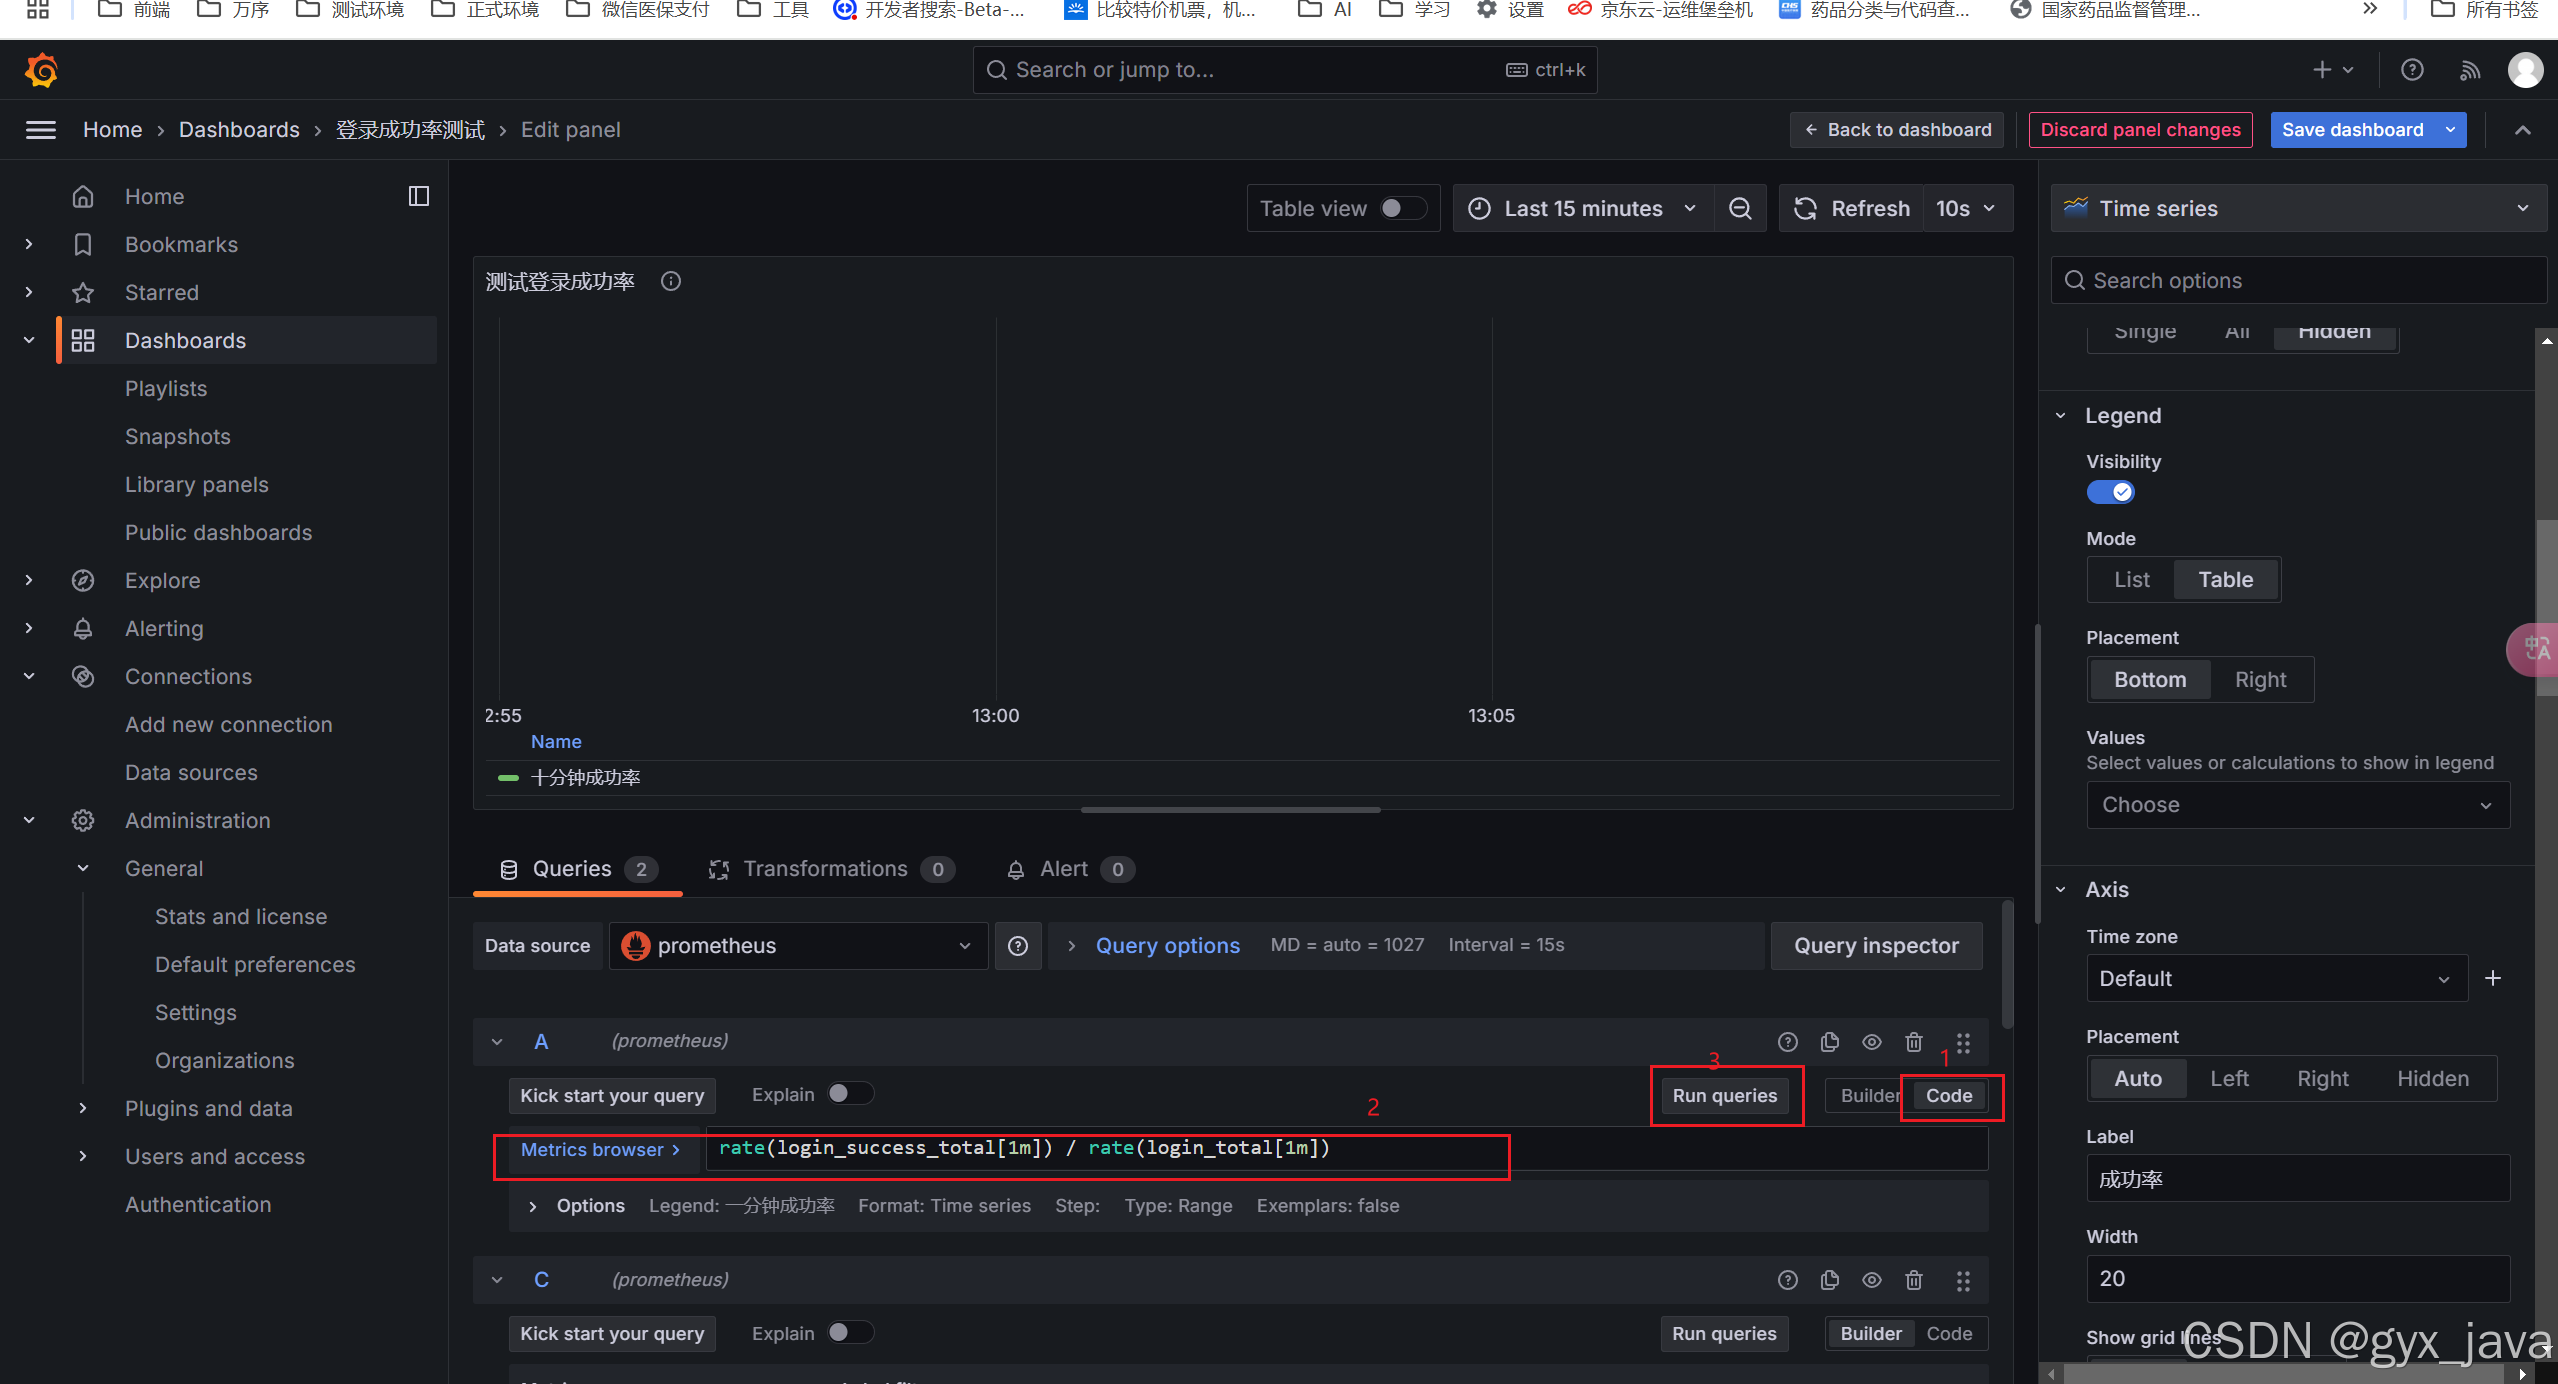Open the Query inspector

1876,946
